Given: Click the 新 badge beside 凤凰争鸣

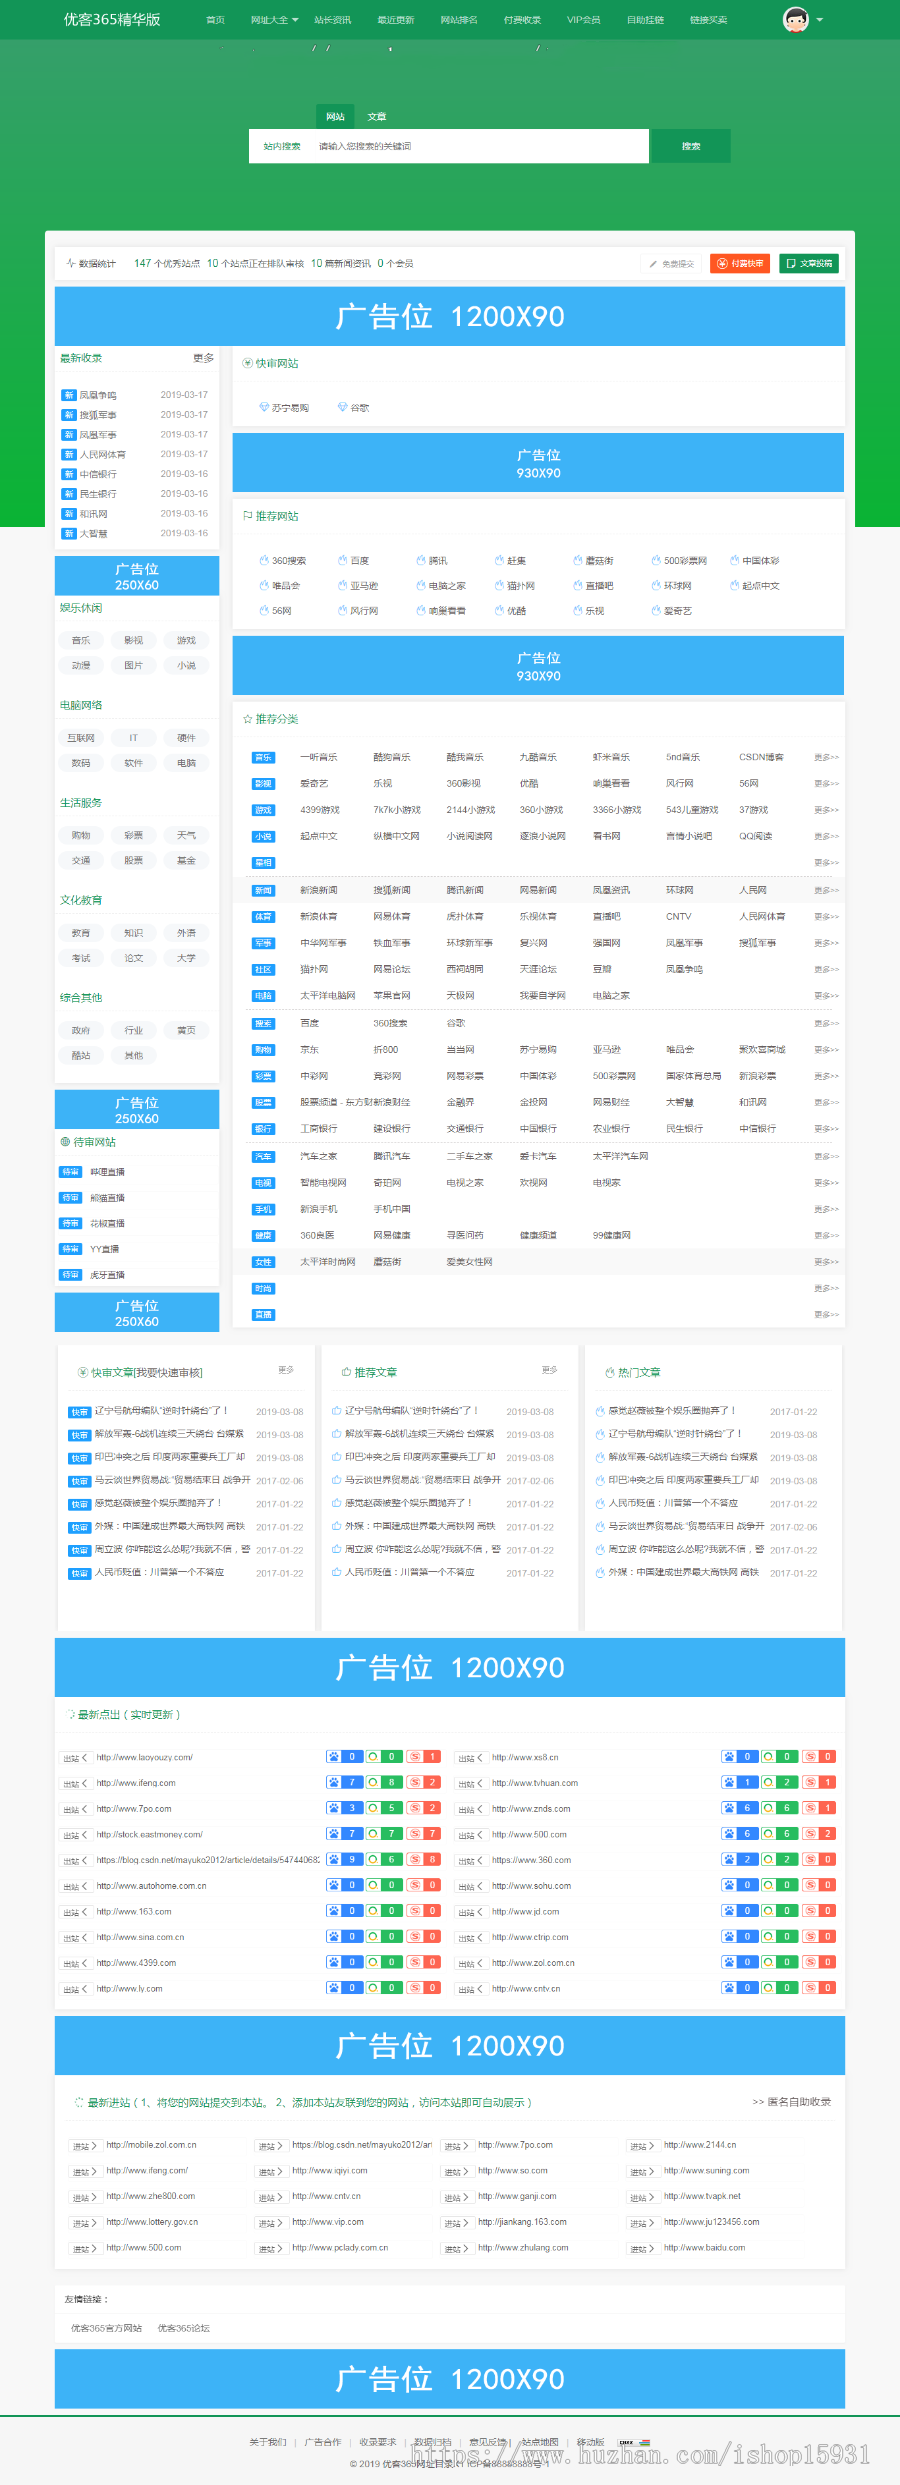Looking at the screenshot, I should coord(69,395).
